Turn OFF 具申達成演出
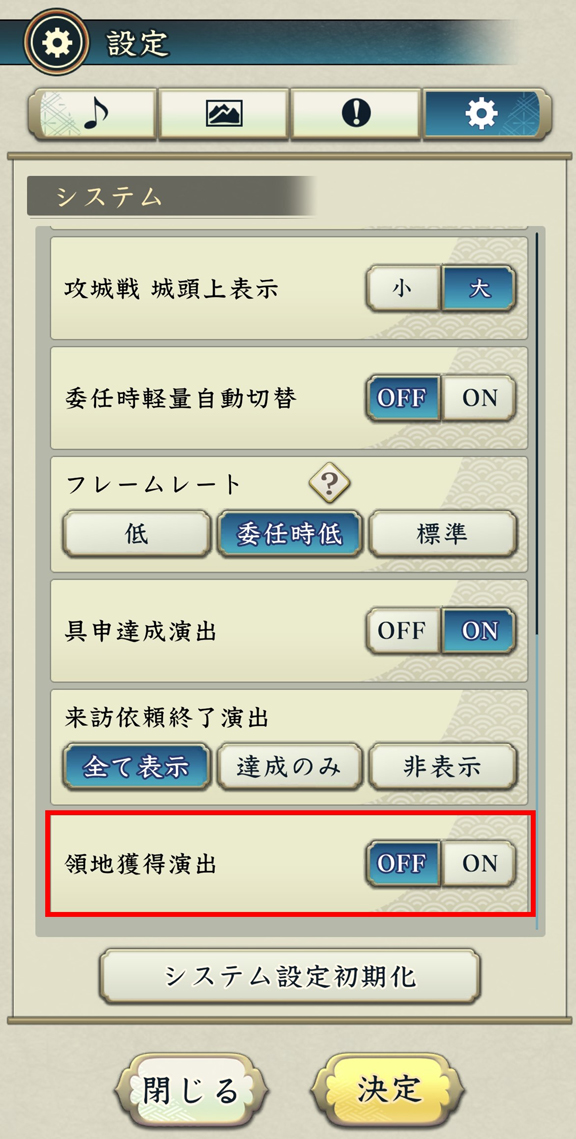 [403, 631]
